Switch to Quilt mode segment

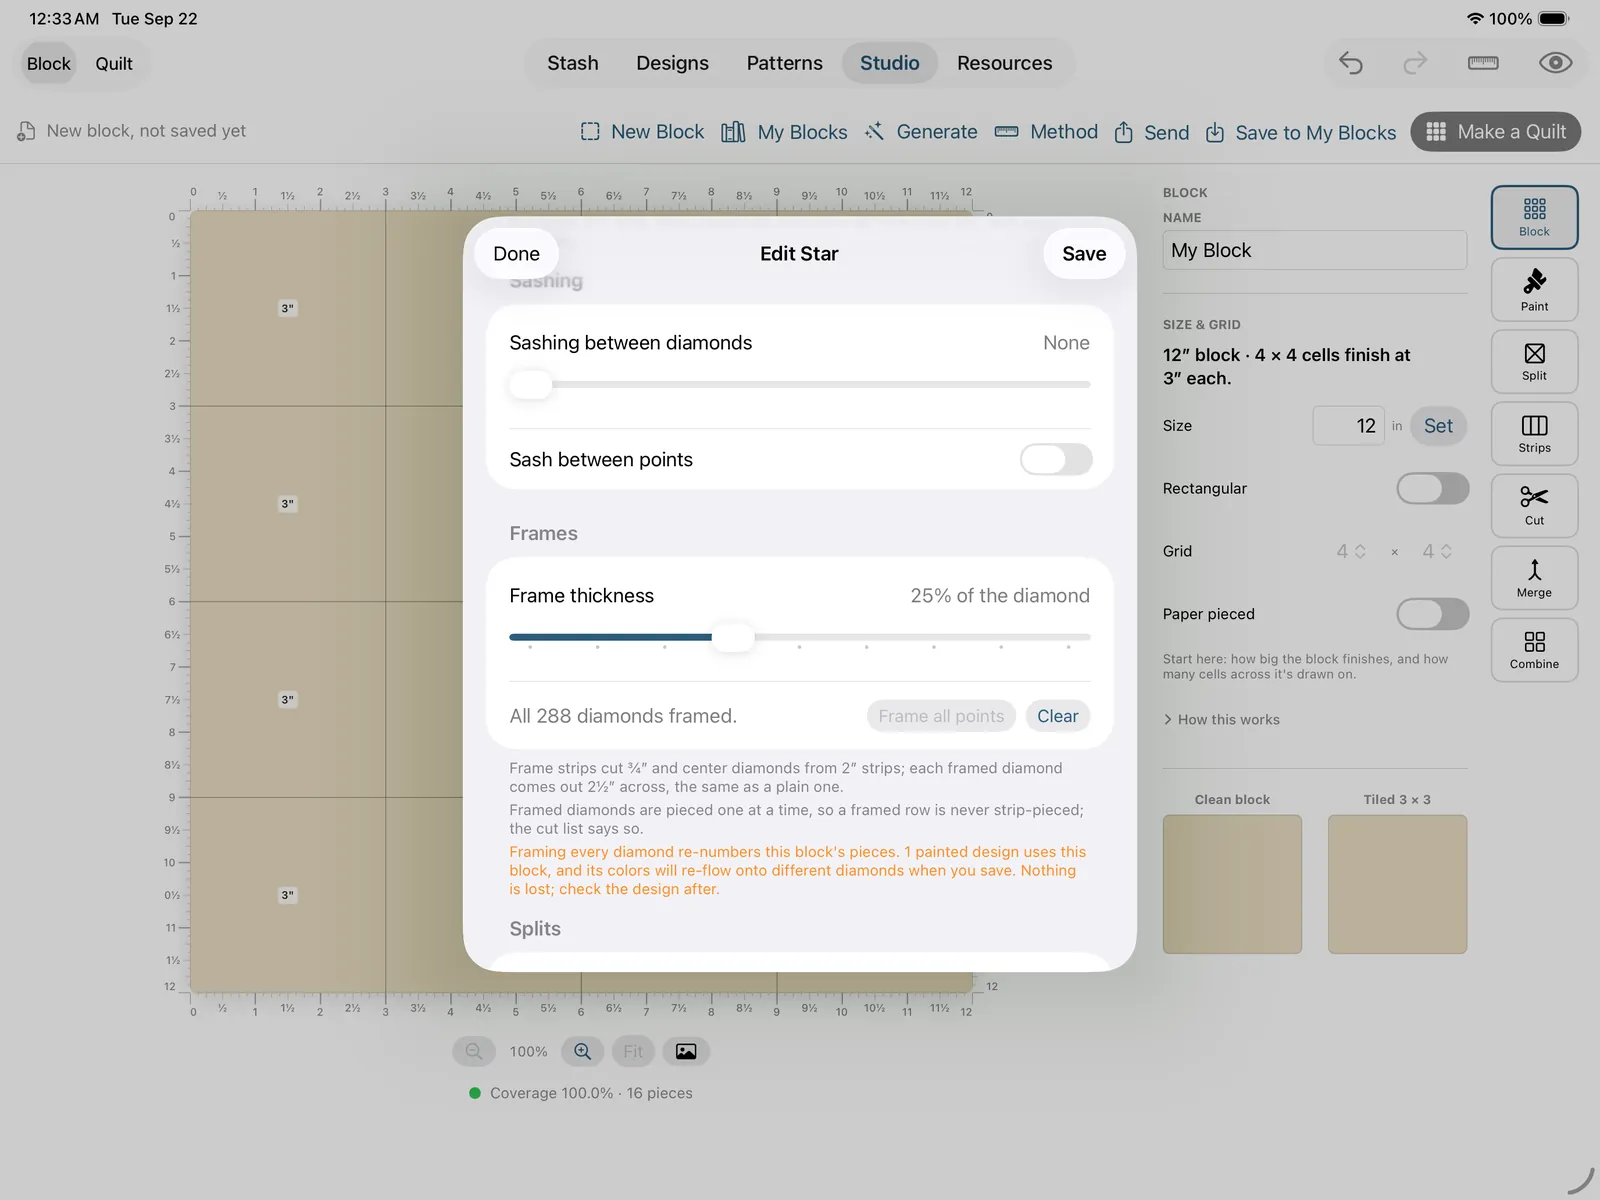point(114,63)
